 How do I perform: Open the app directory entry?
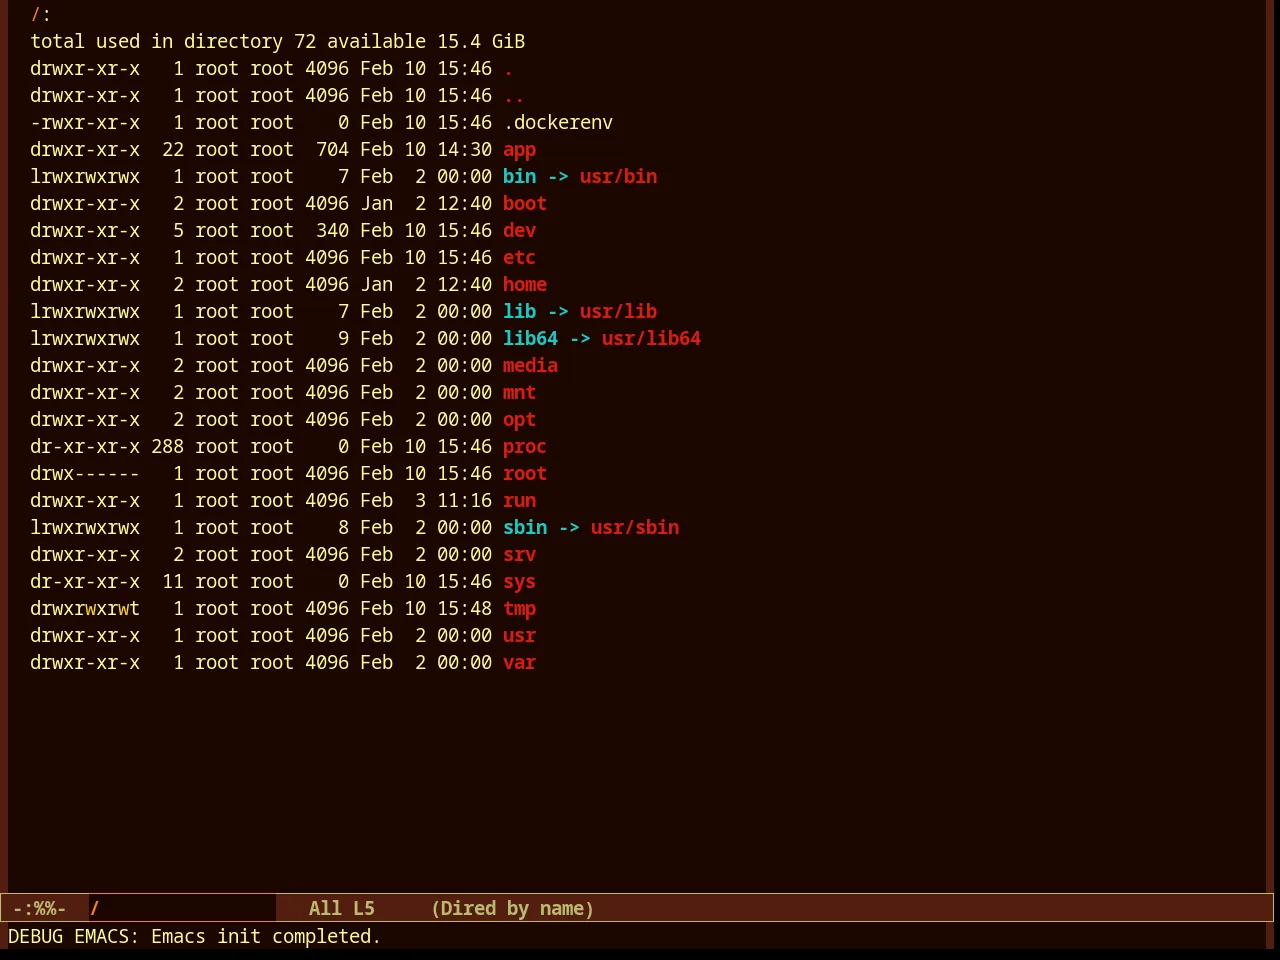(519, 150)
